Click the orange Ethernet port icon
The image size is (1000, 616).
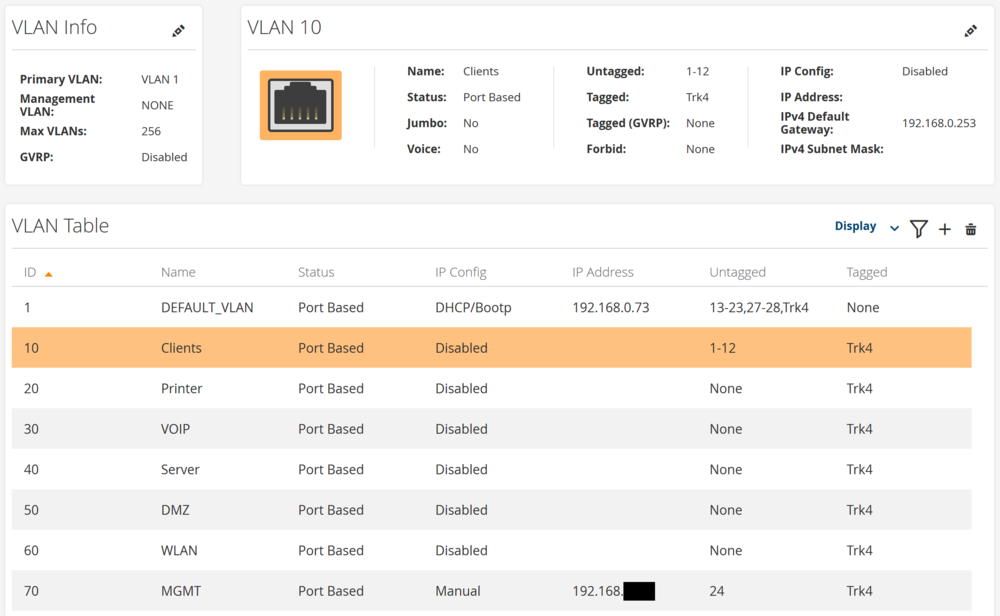pos(300,105)
